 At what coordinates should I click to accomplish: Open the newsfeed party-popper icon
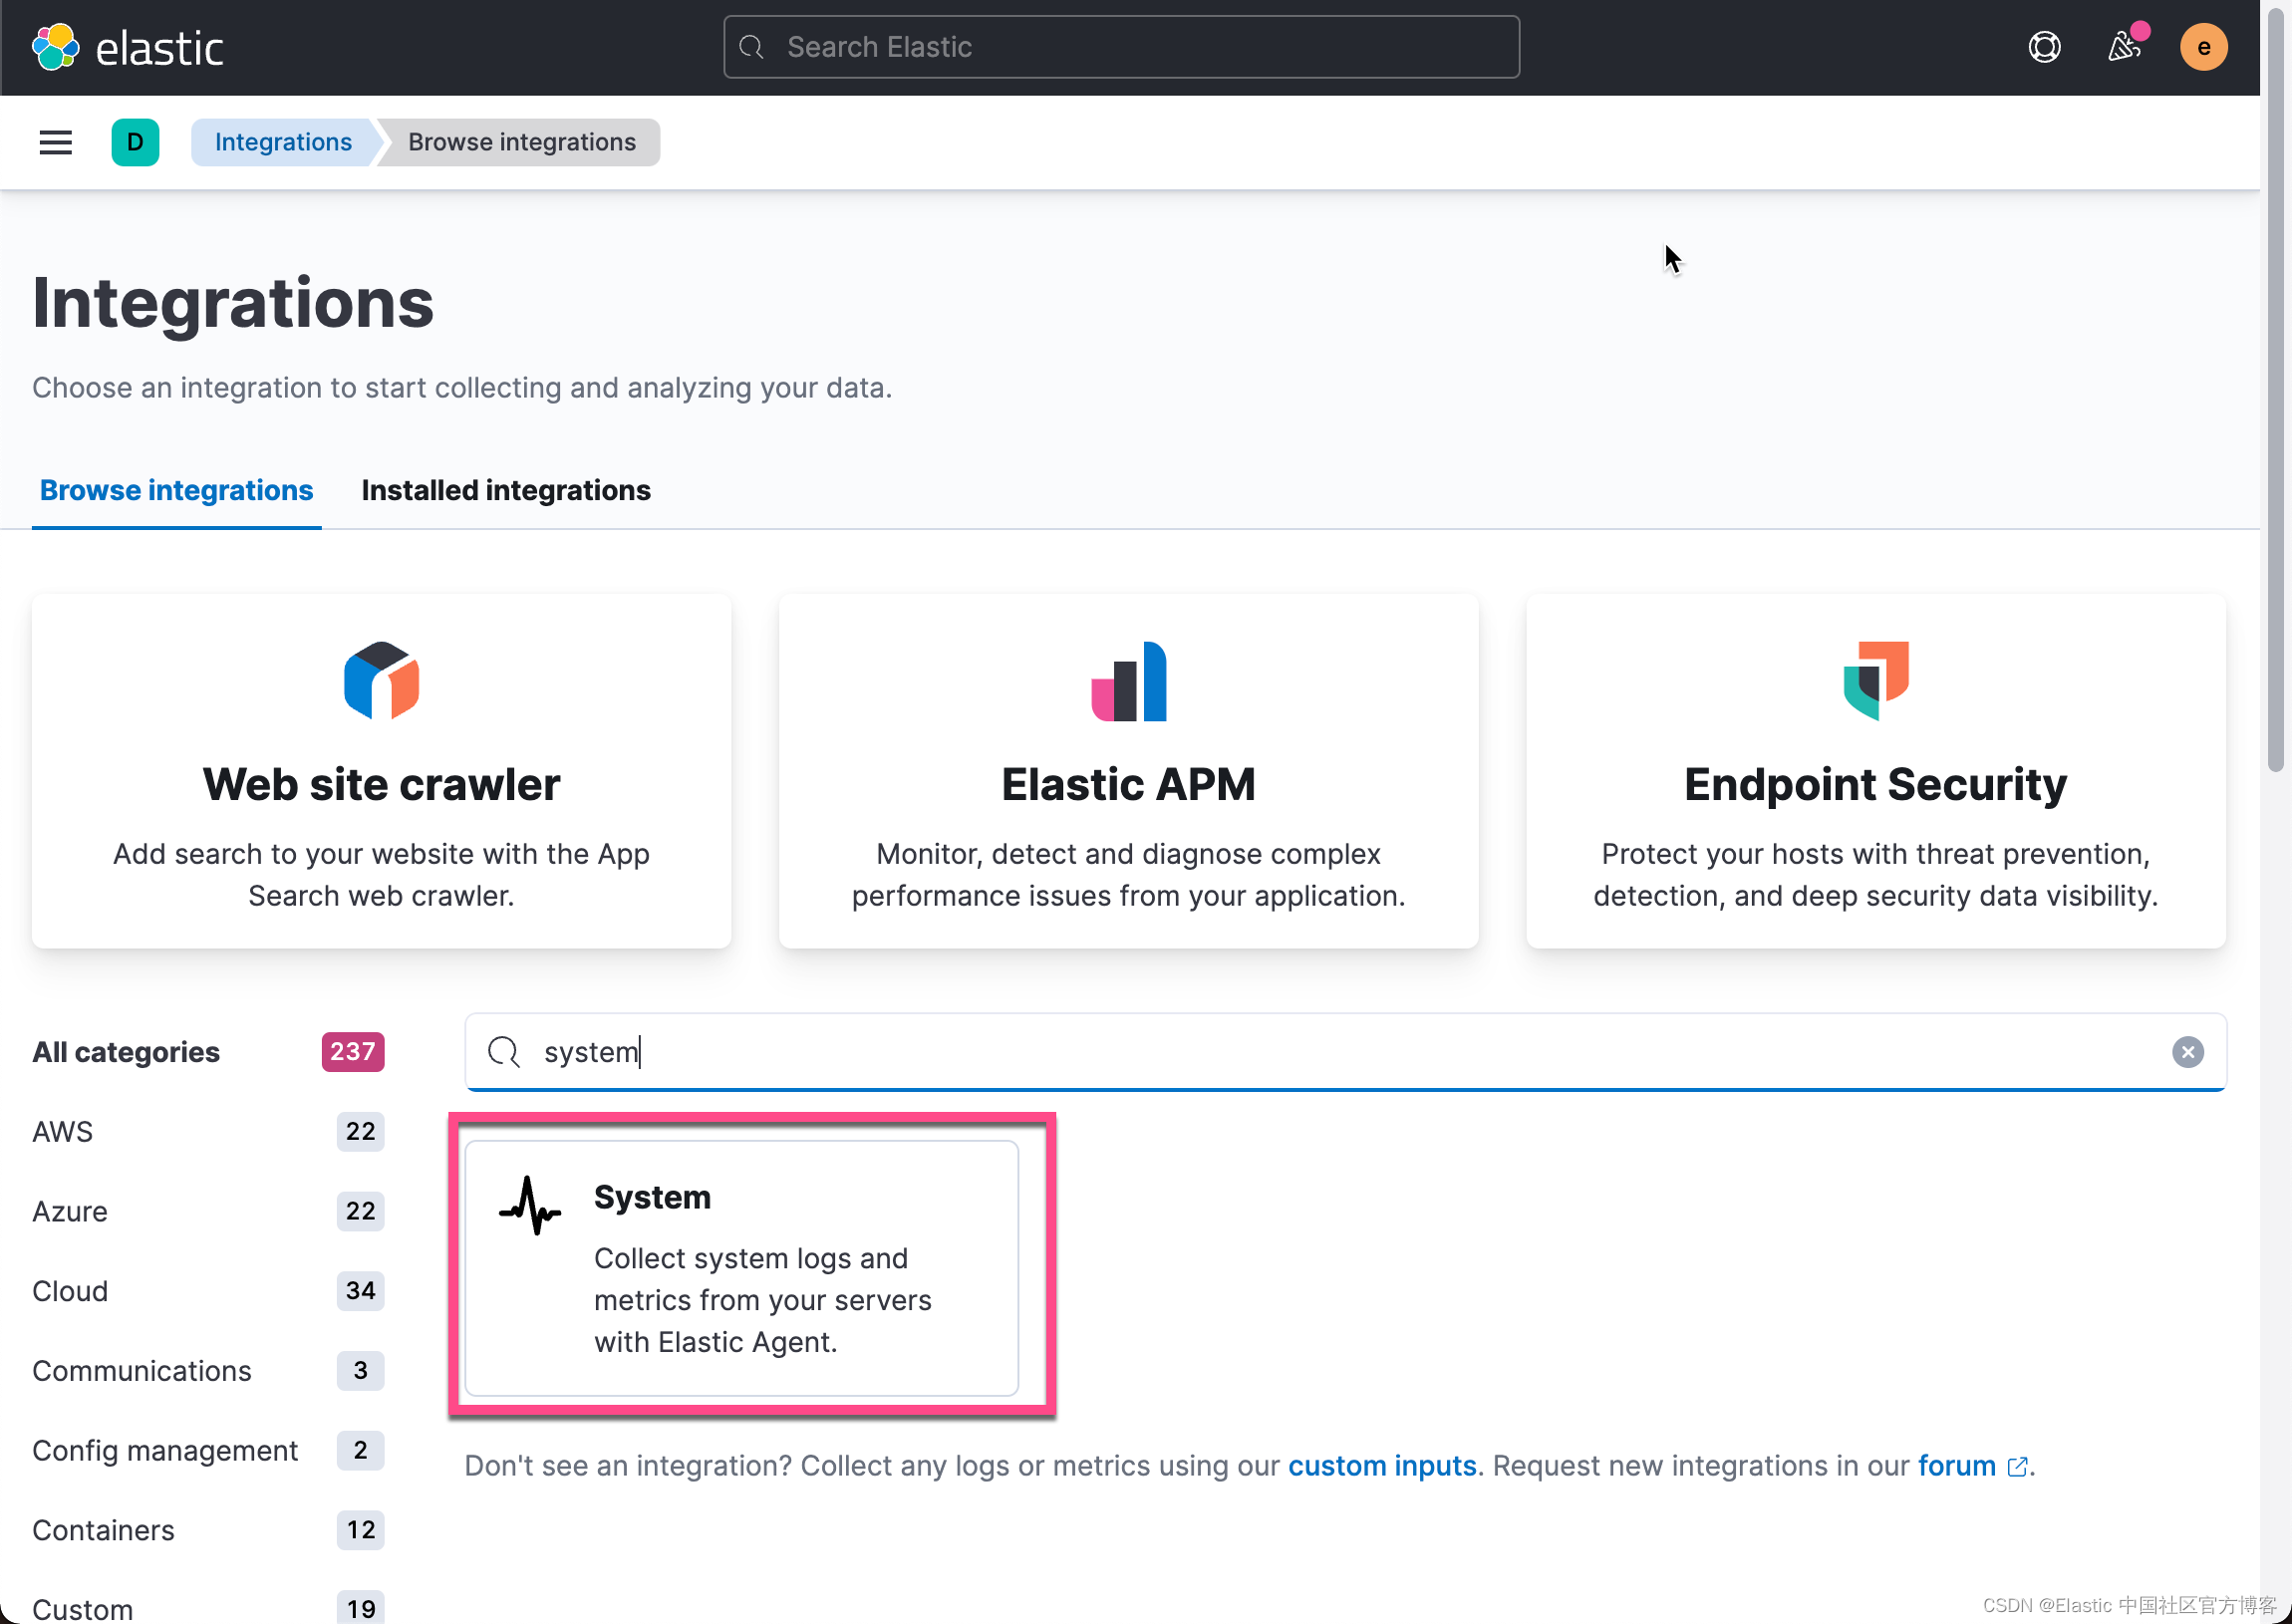click(x=2124, y=46)
